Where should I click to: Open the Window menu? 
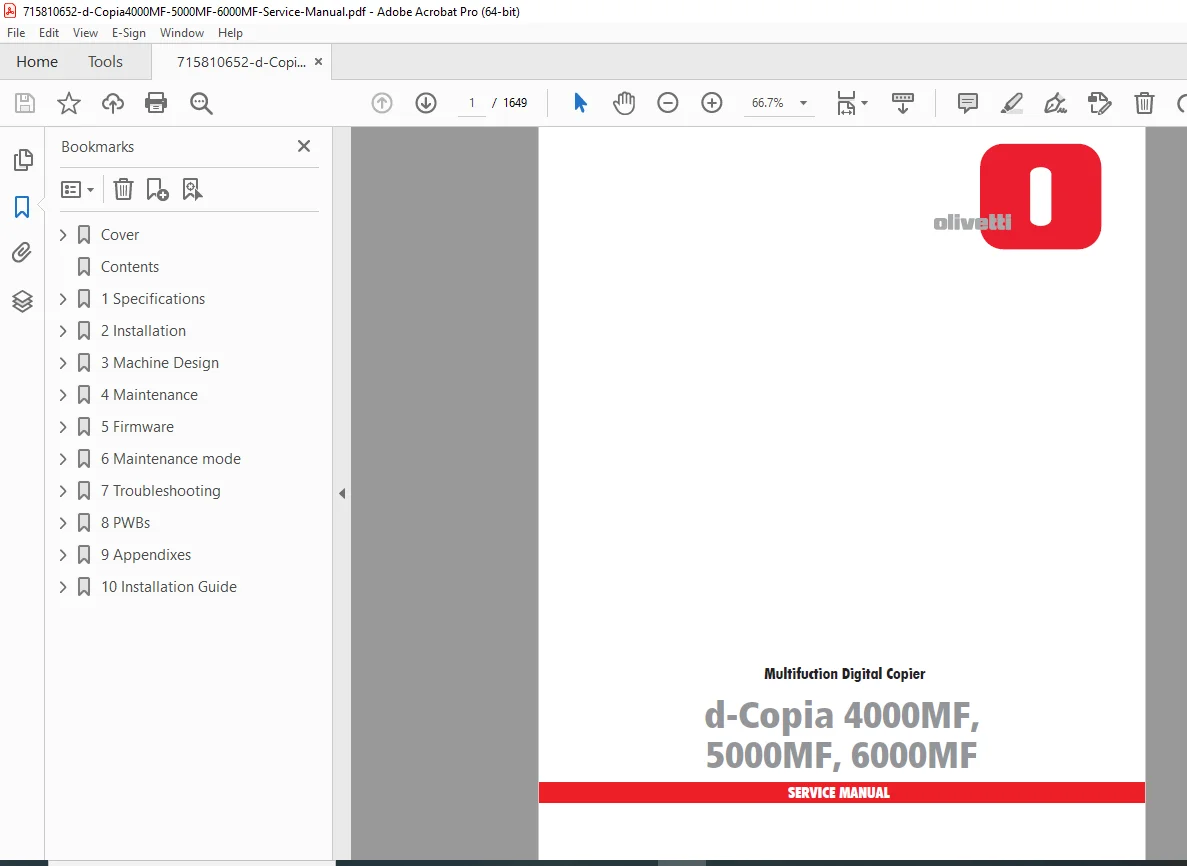182,33
